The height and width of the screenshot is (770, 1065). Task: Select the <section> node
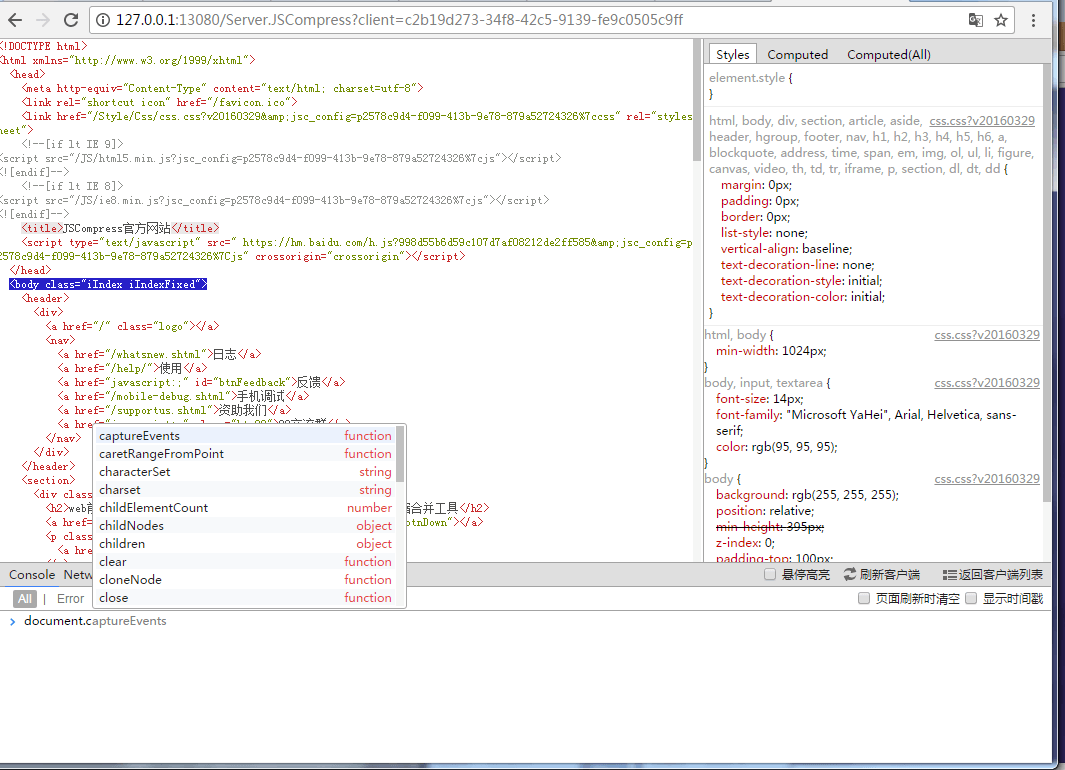point(48,481)
